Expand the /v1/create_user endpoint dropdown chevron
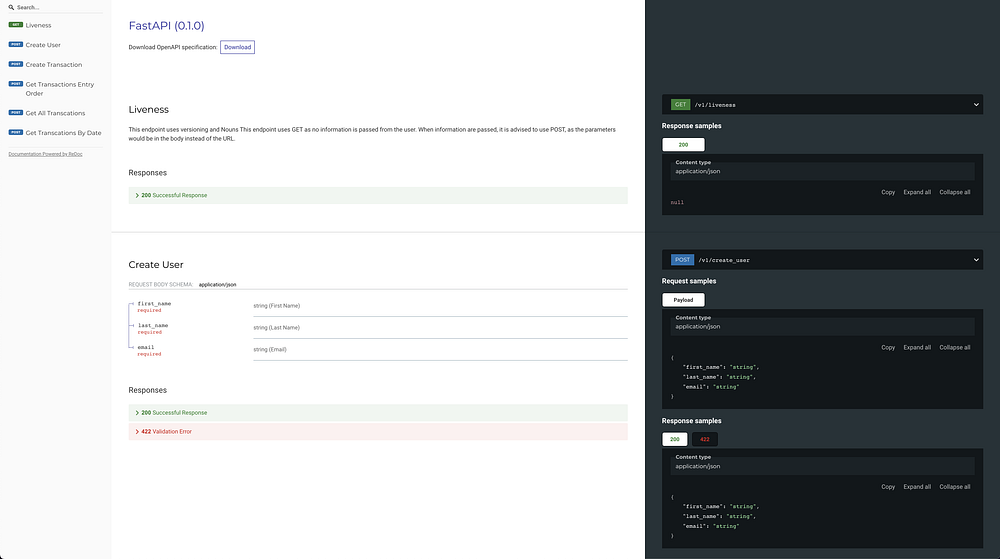Image resolution: width=1000 pixels, height=559 pixels. [976, 260]
